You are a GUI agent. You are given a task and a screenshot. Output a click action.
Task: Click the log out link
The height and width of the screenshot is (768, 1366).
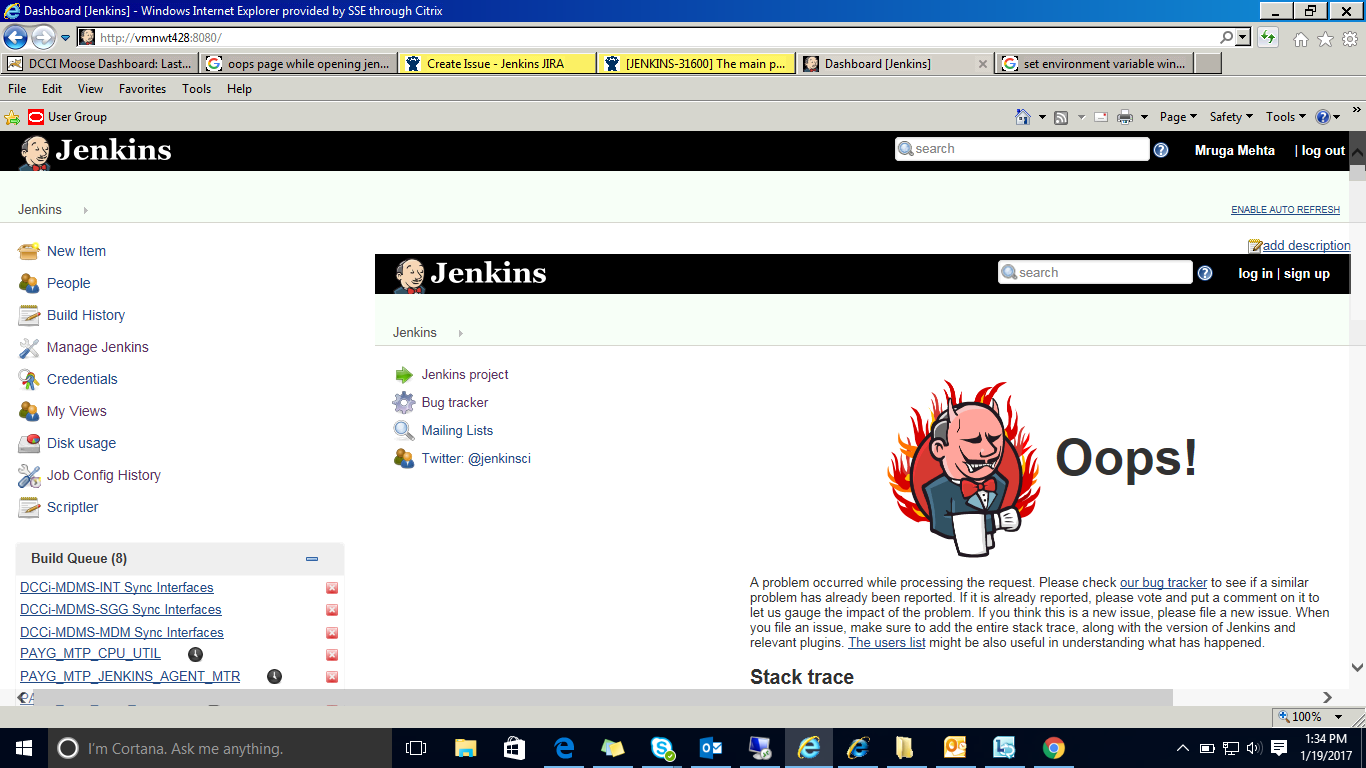(1323, 150)
